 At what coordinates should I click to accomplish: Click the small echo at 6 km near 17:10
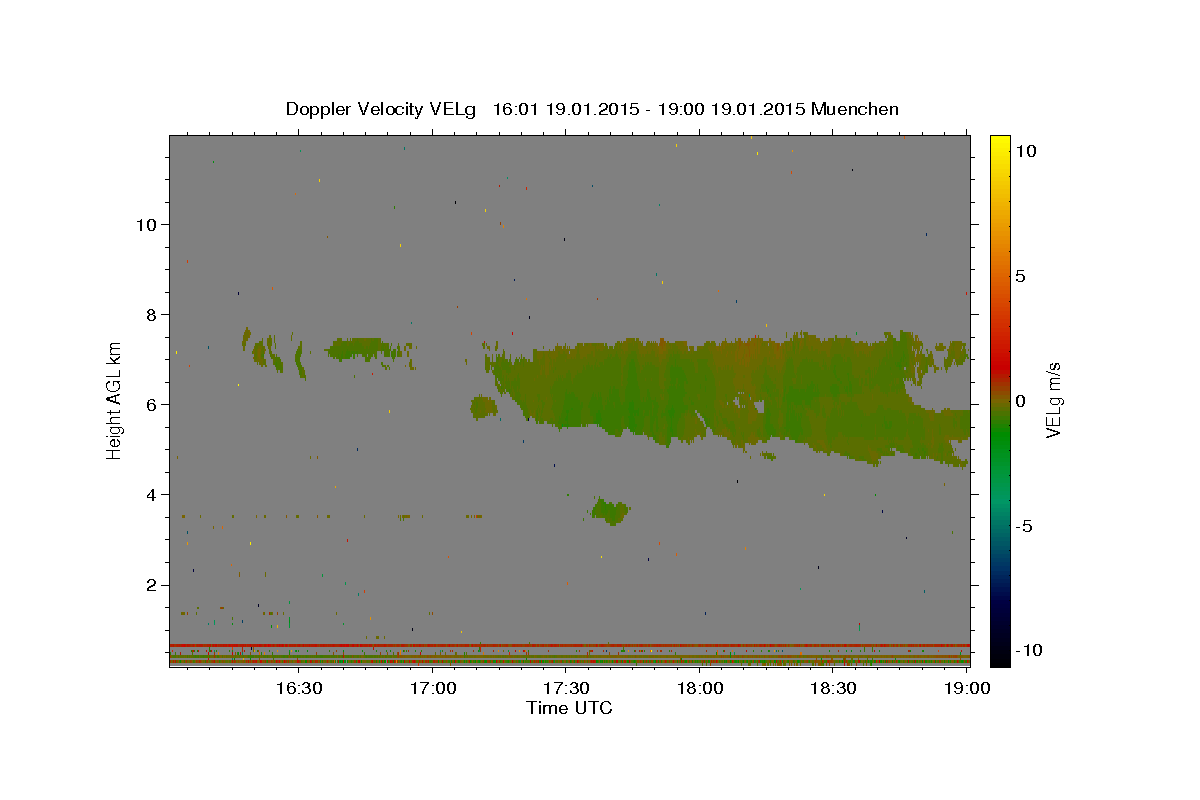pos(484,406)
